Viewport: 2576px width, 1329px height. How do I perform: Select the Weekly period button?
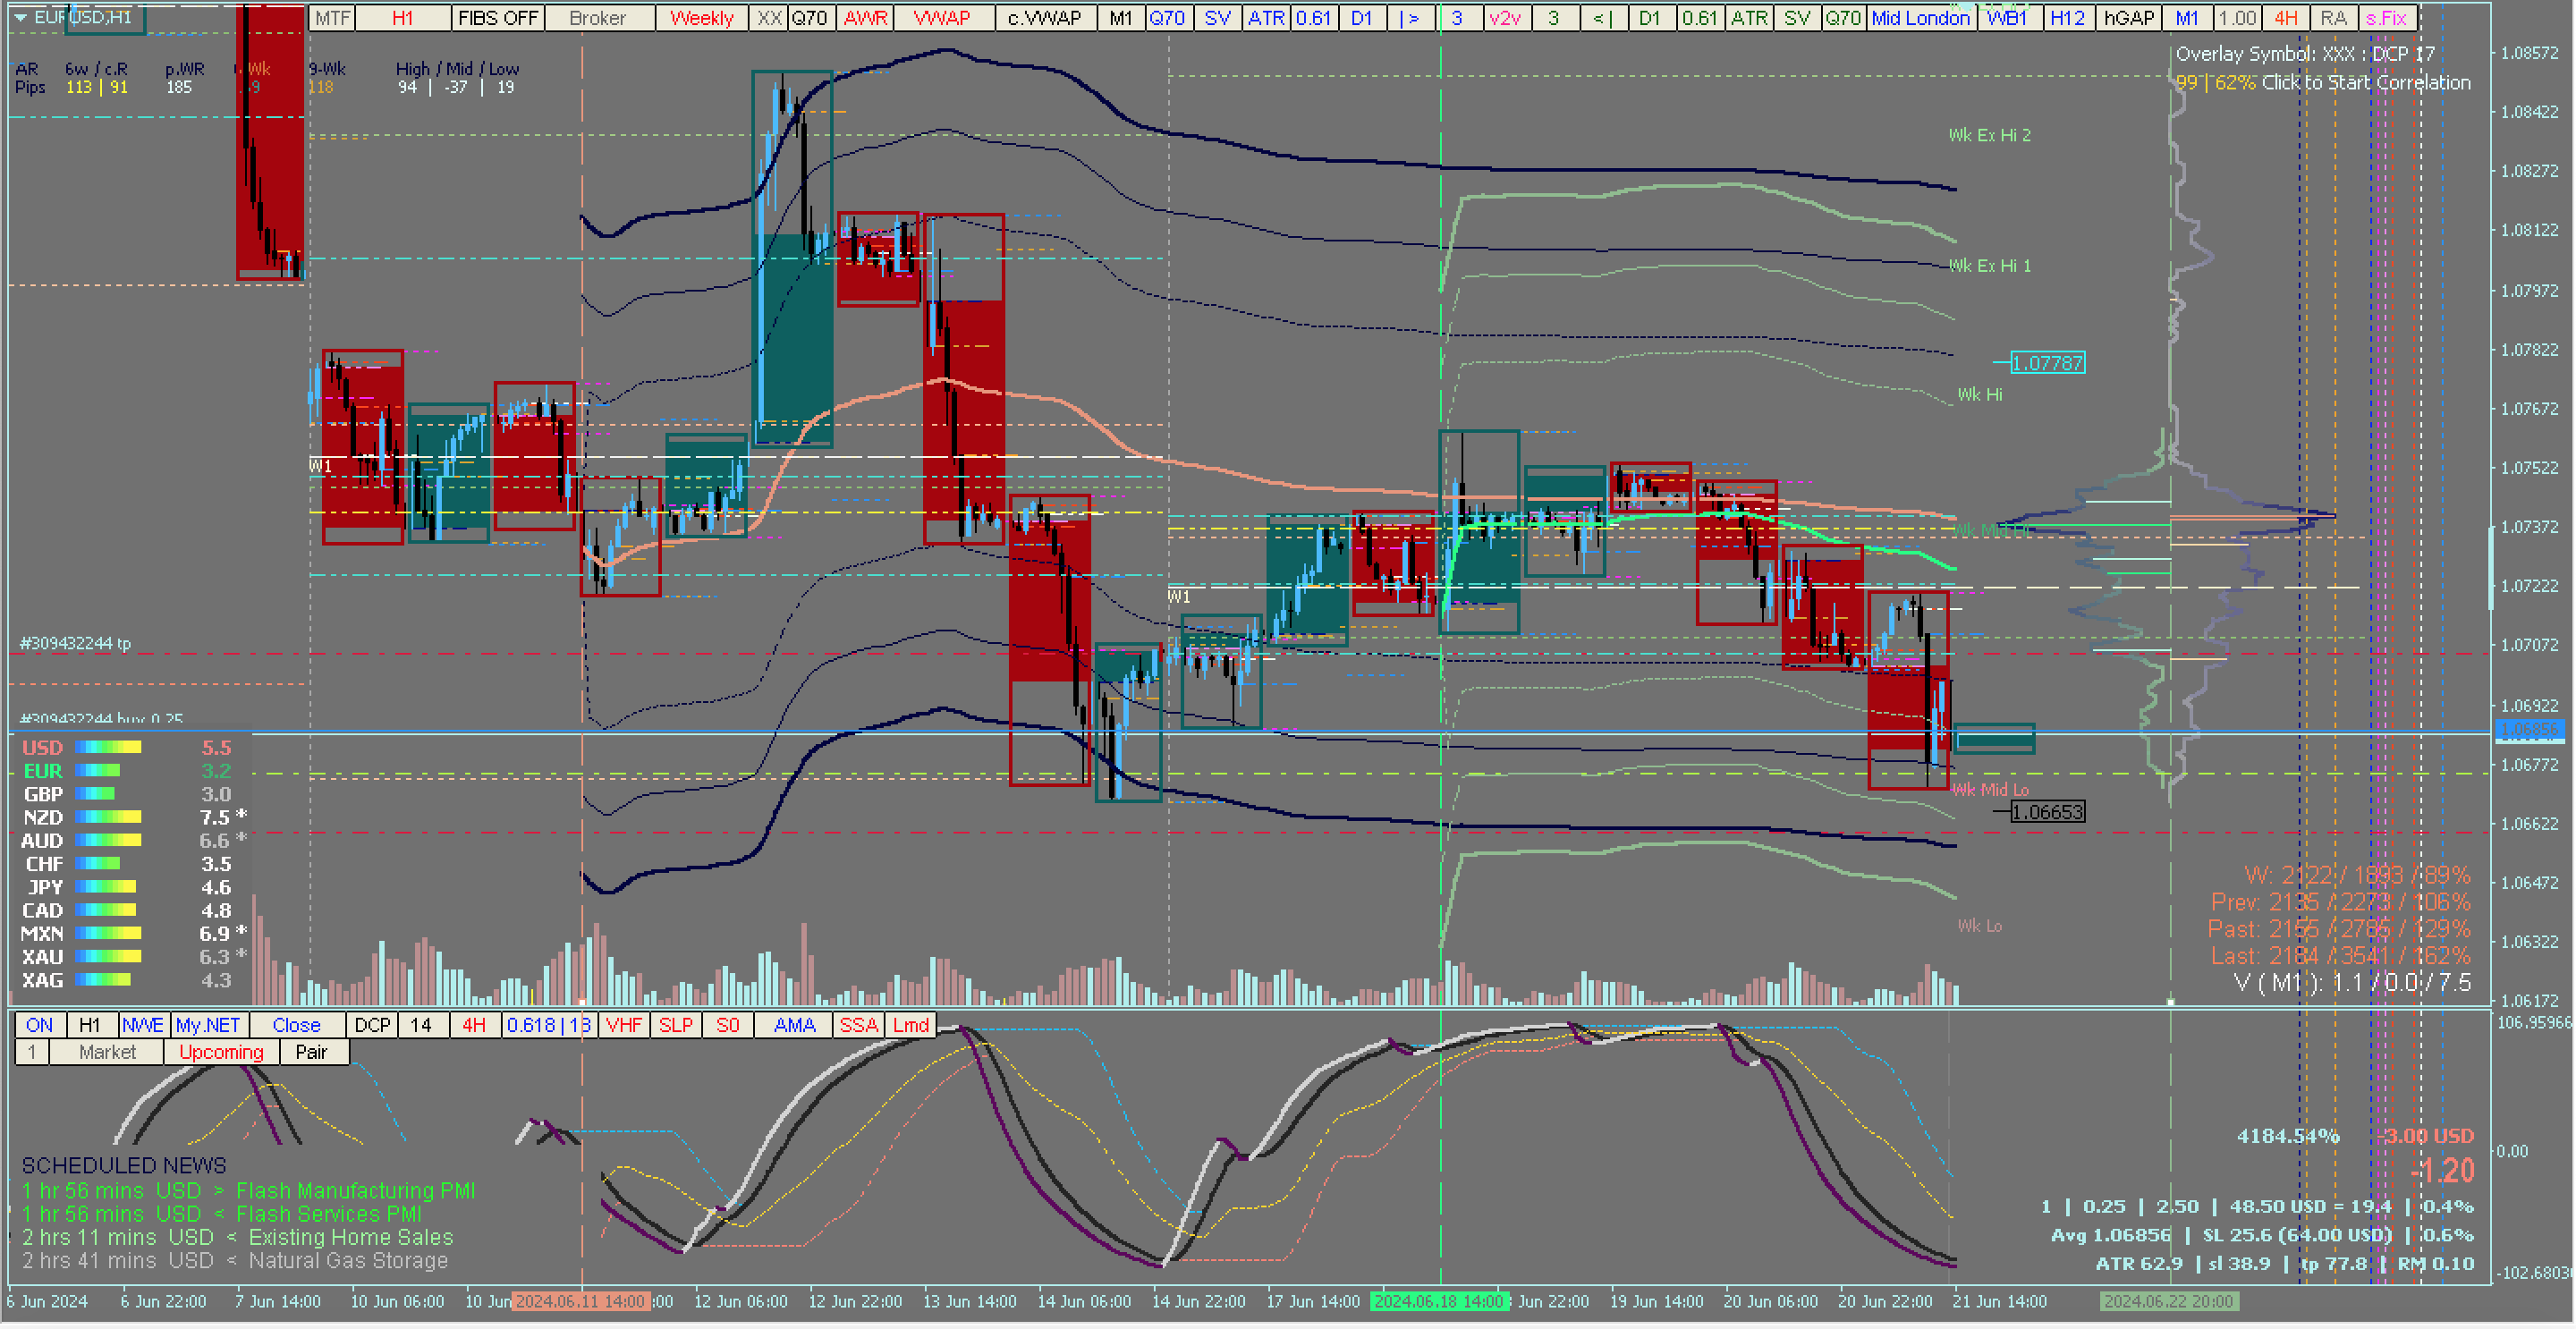[x=701, y=18]
